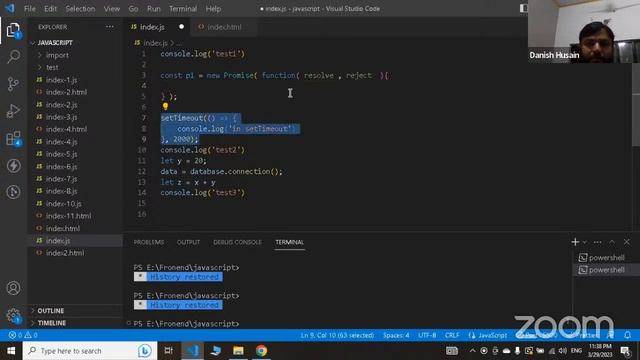Screen dimensions: 640x360
Task: Open Explorer's more actions ellipsis
Action: 110,27
